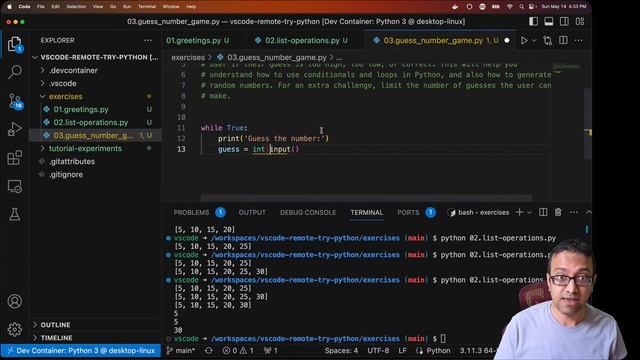Click Dev Container remote status indicator
The width and height of the screenshot is (640, 360).
tap(81, 351)
